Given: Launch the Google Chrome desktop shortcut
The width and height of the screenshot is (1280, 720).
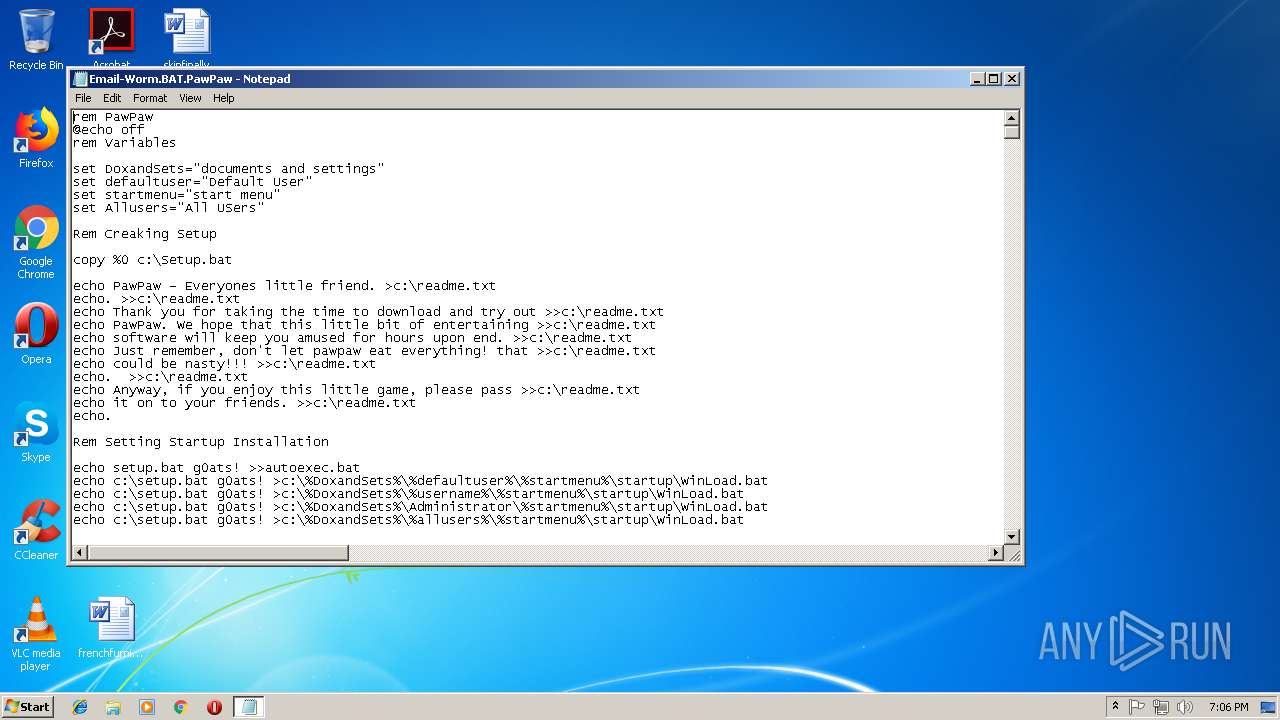Looking at the screenshot, I should 36,242.
